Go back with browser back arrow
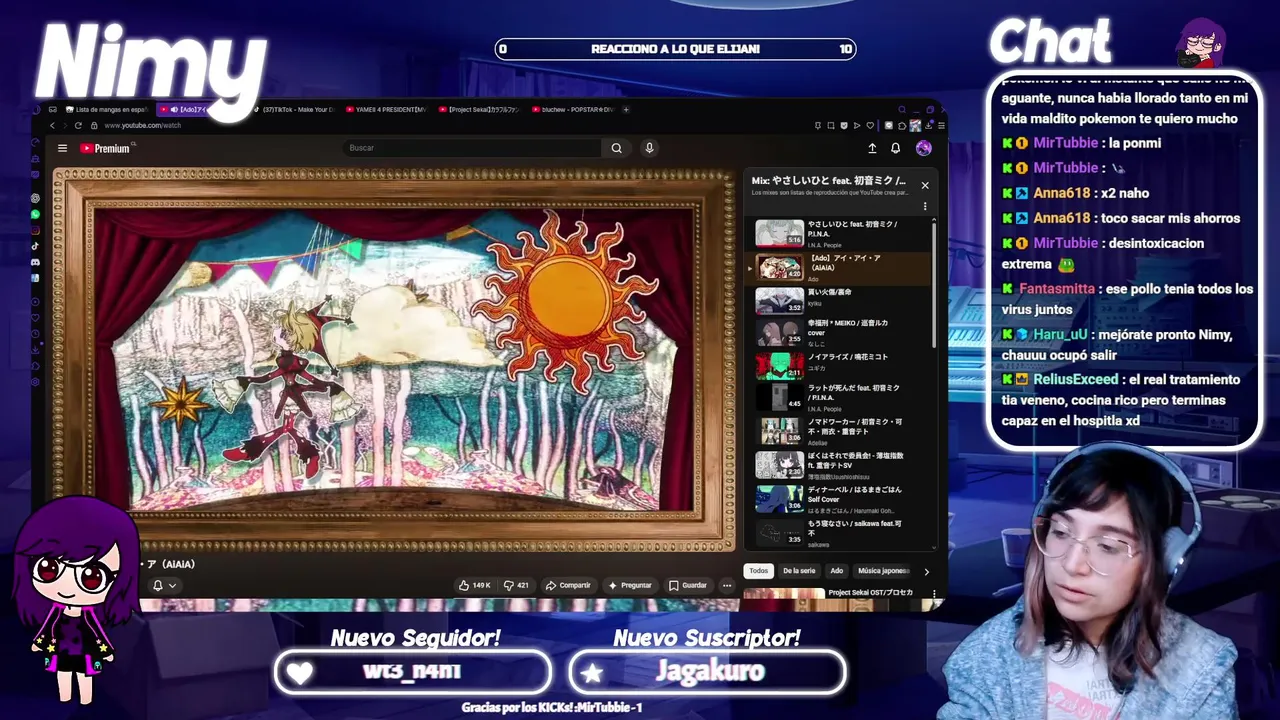Viewport: 1280px width, 720px height. point(52,125)
